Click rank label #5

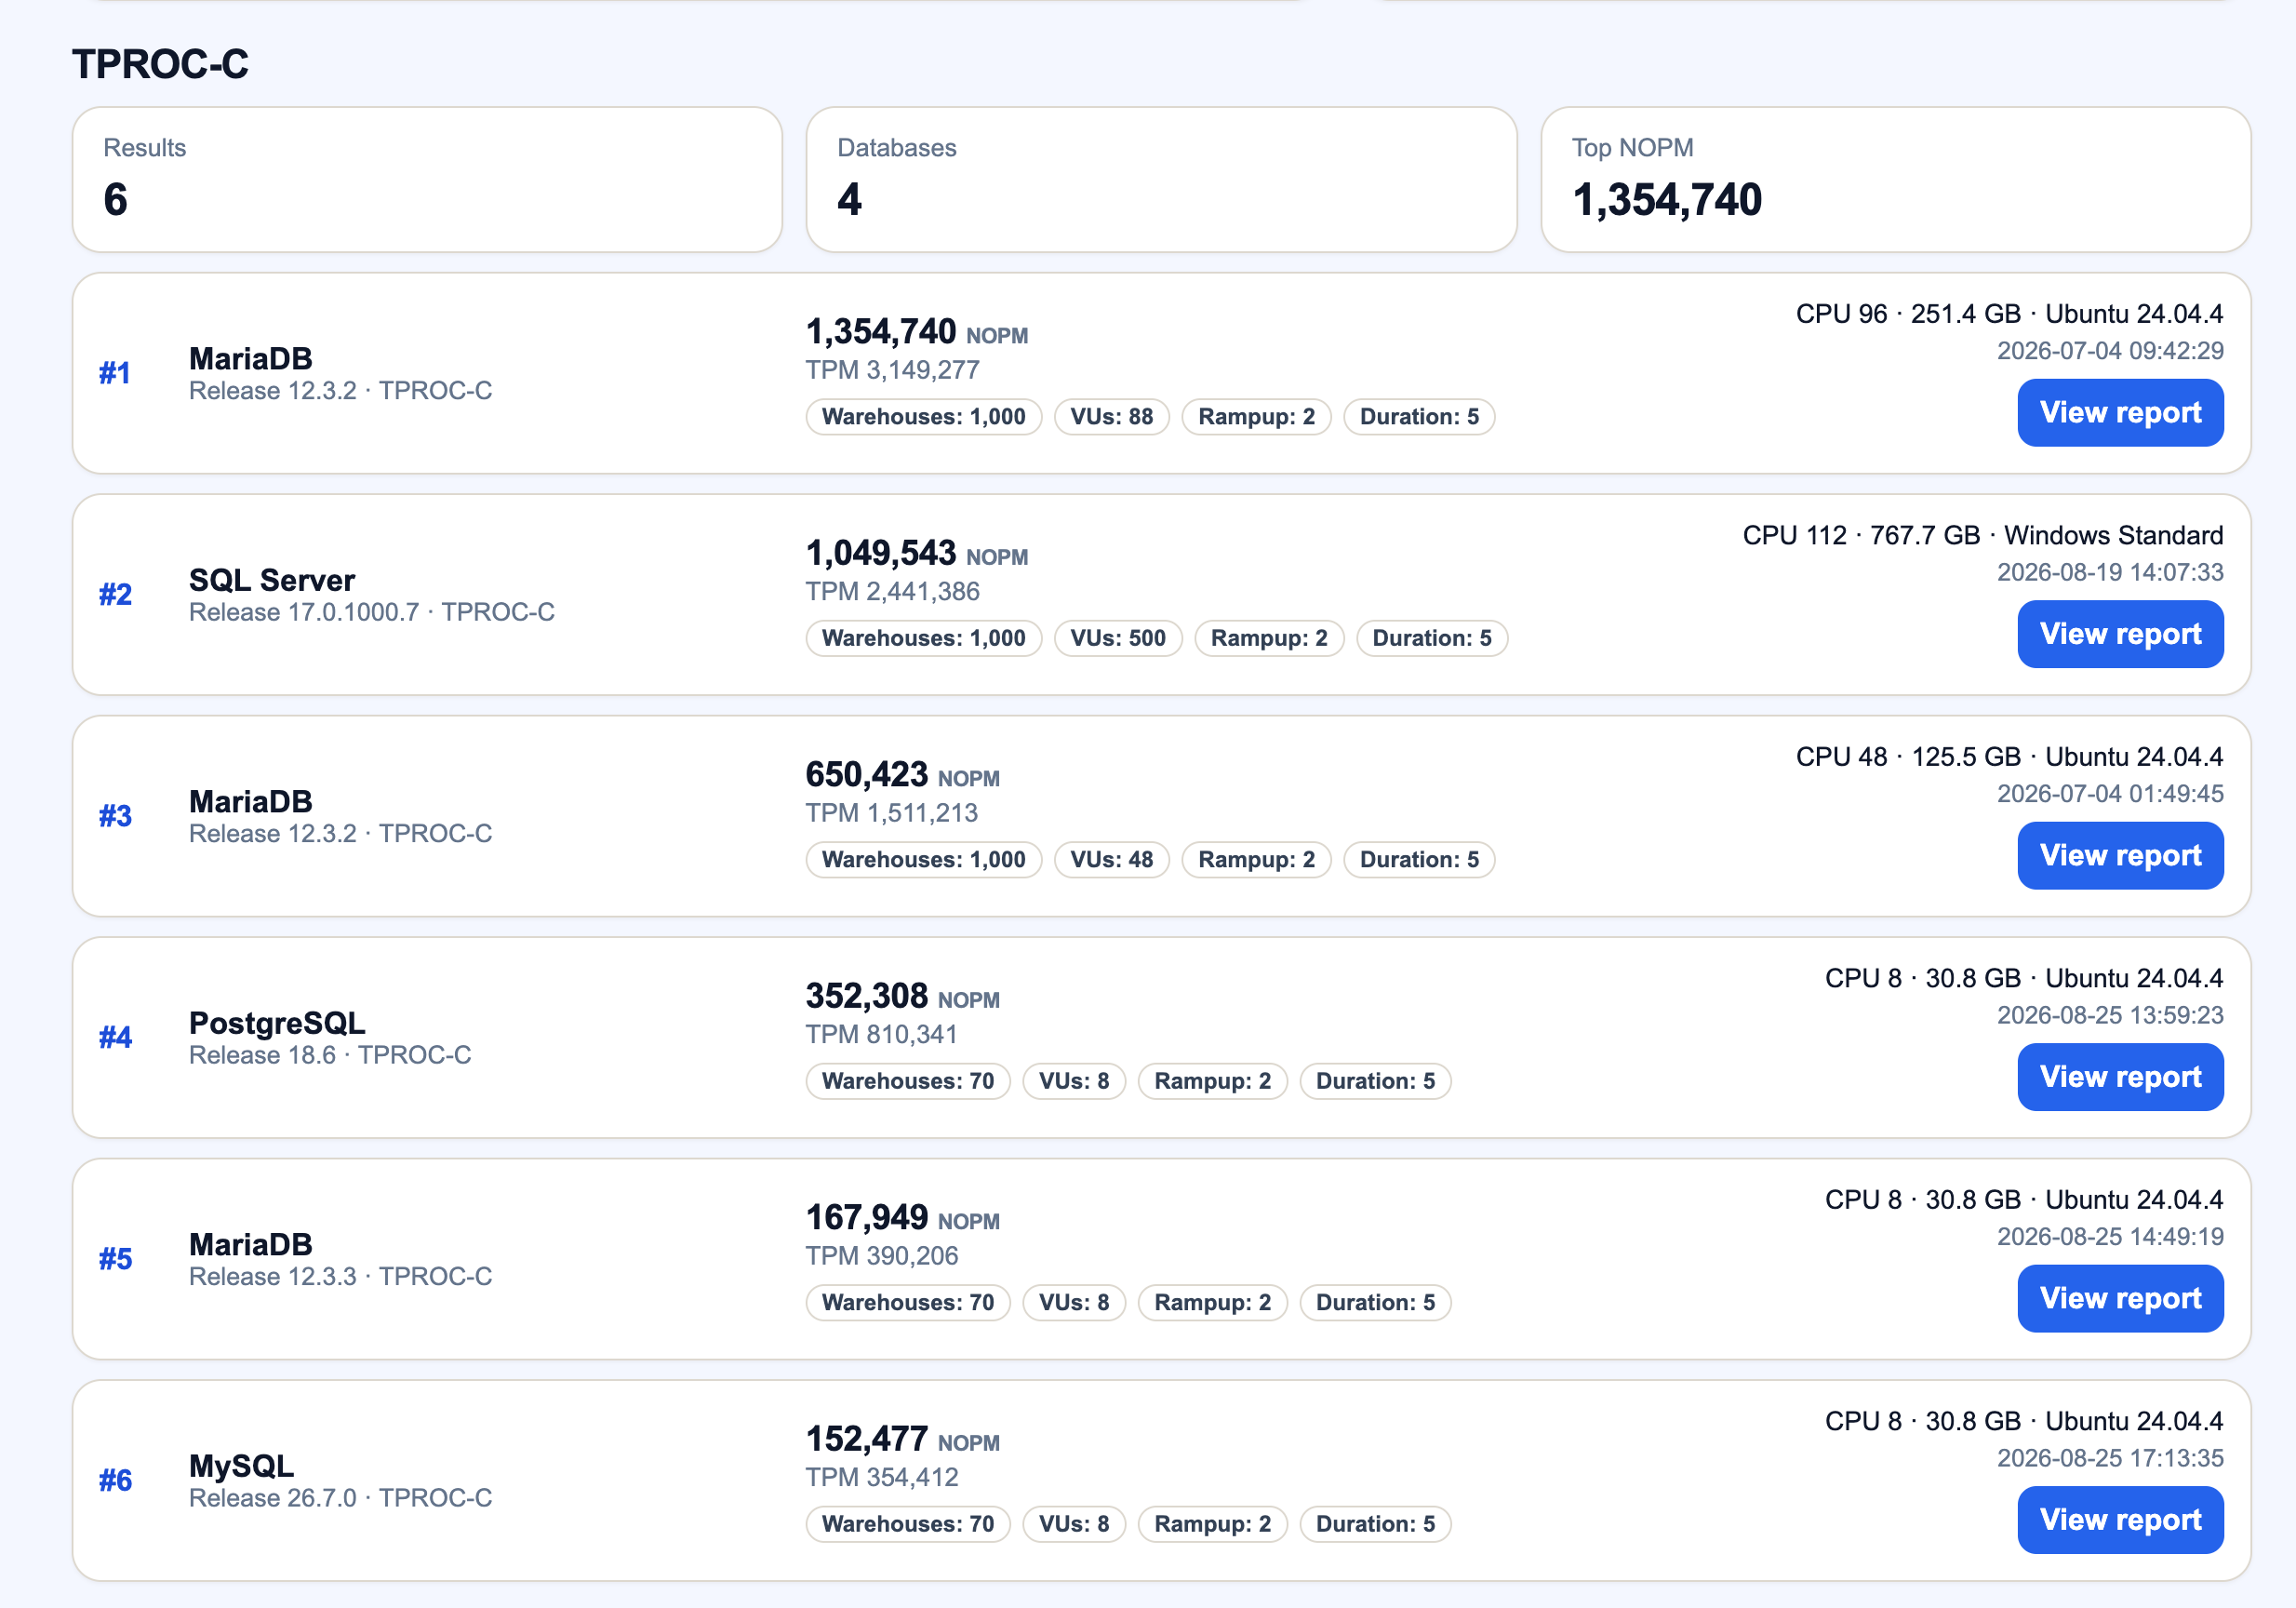pyautogui.click(x=115, y=1259)
